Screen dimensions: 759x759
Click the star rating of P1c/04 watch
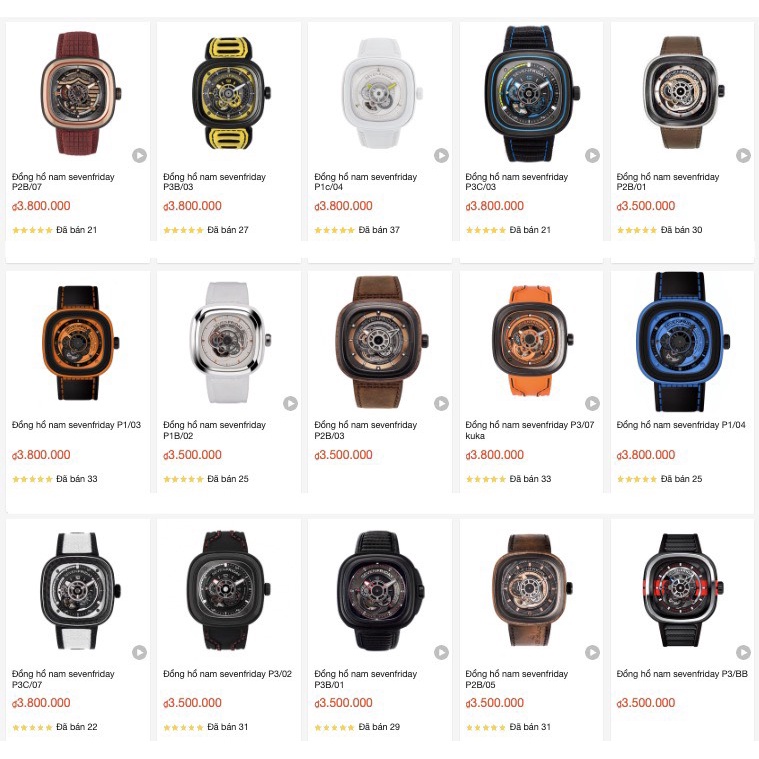[334, 230]
